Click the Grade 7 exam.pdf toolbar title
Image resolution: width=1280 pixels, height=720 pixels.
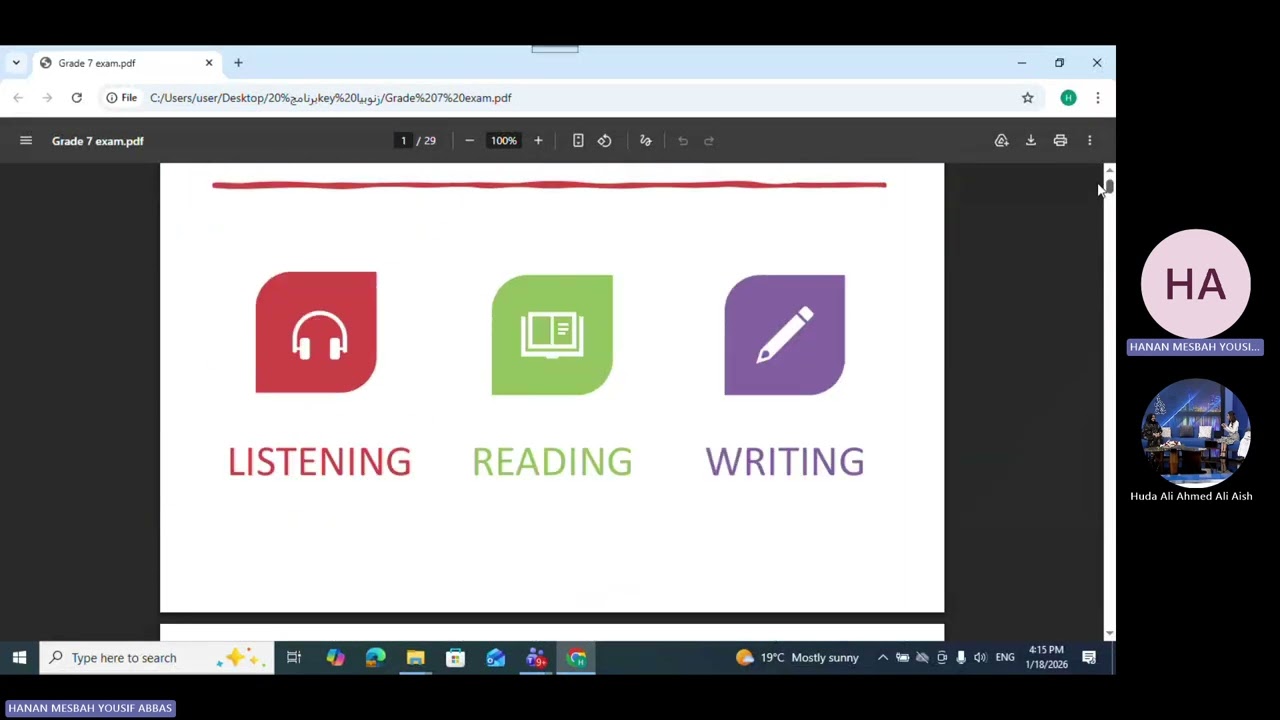click(x=98, y=141)
